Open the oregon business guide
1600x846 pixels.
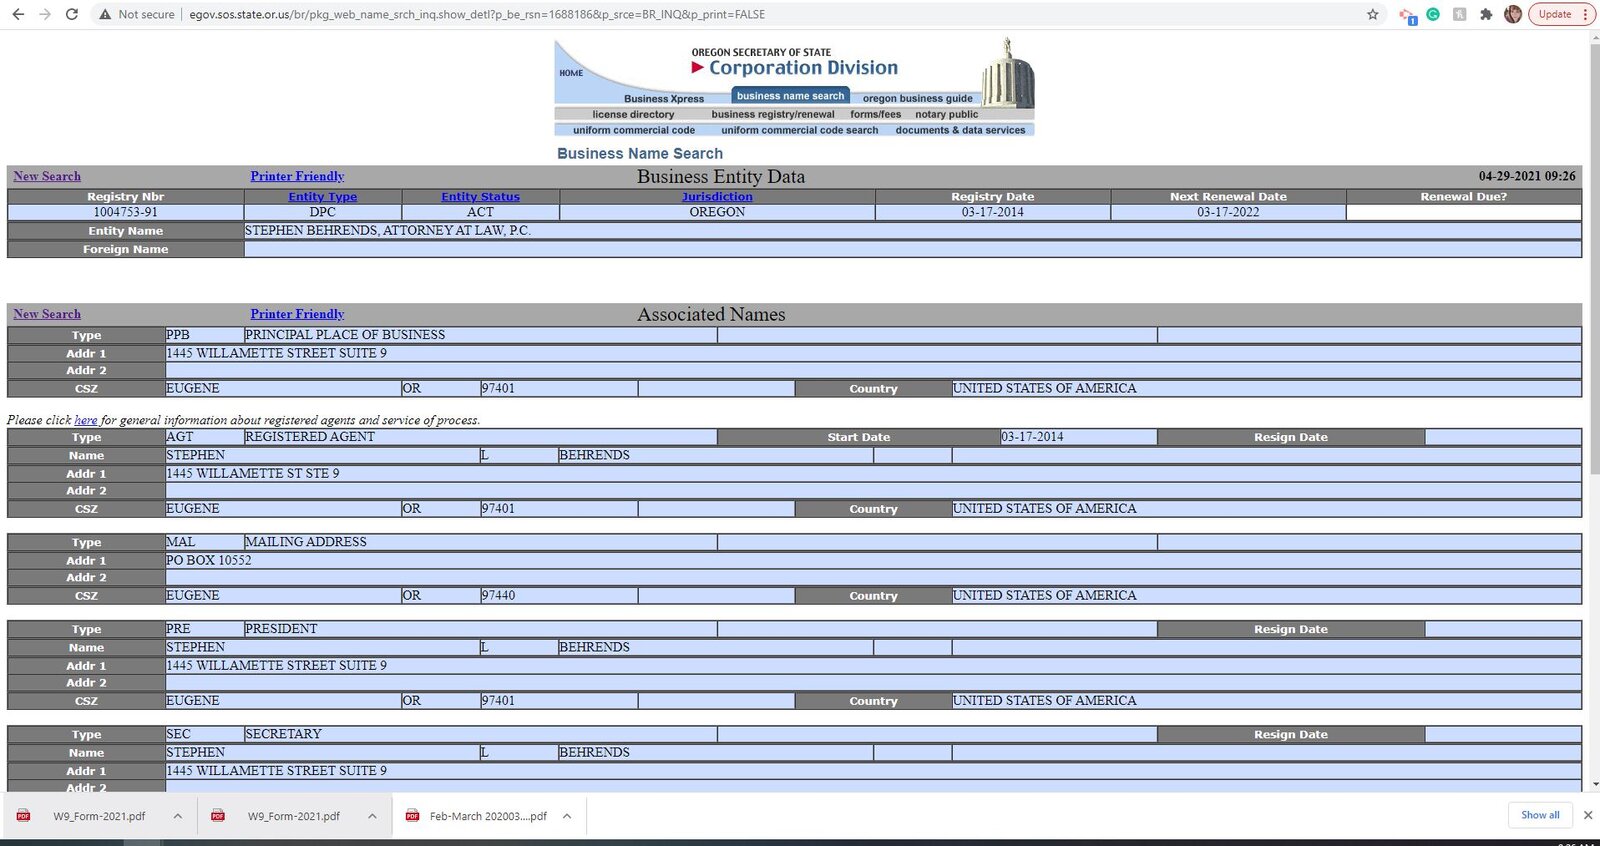[x=917, y=98]
